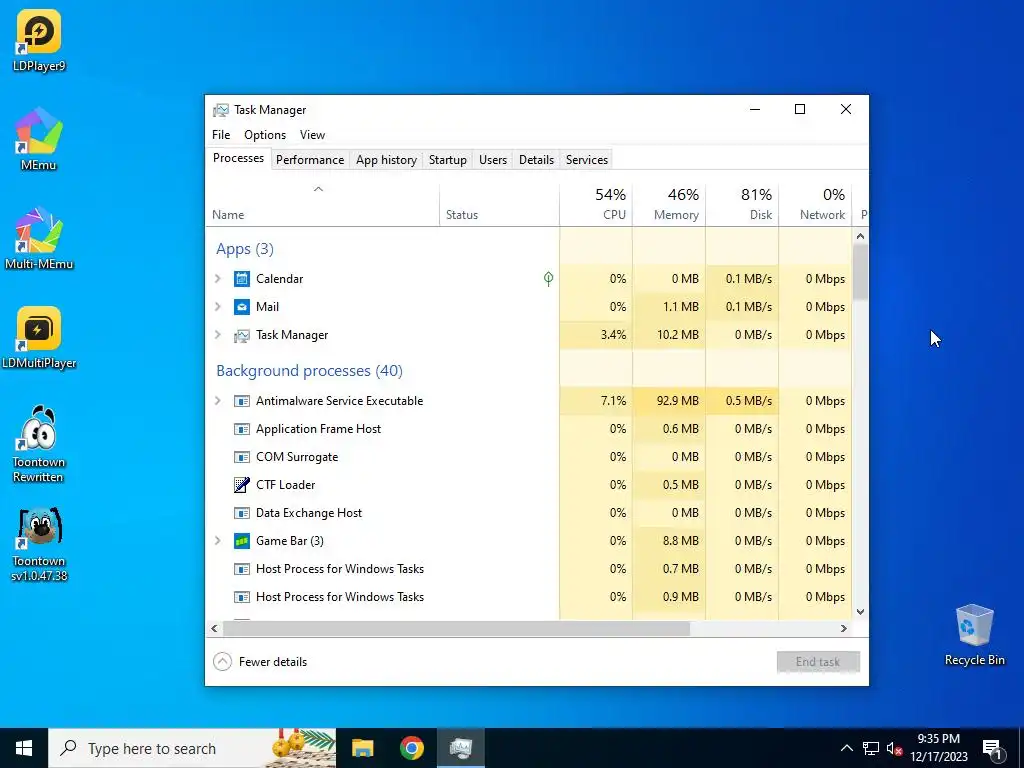1024x768 pixels.
Task: Click the horizontal scrollbar right arrow
Action: pos(844,628)
